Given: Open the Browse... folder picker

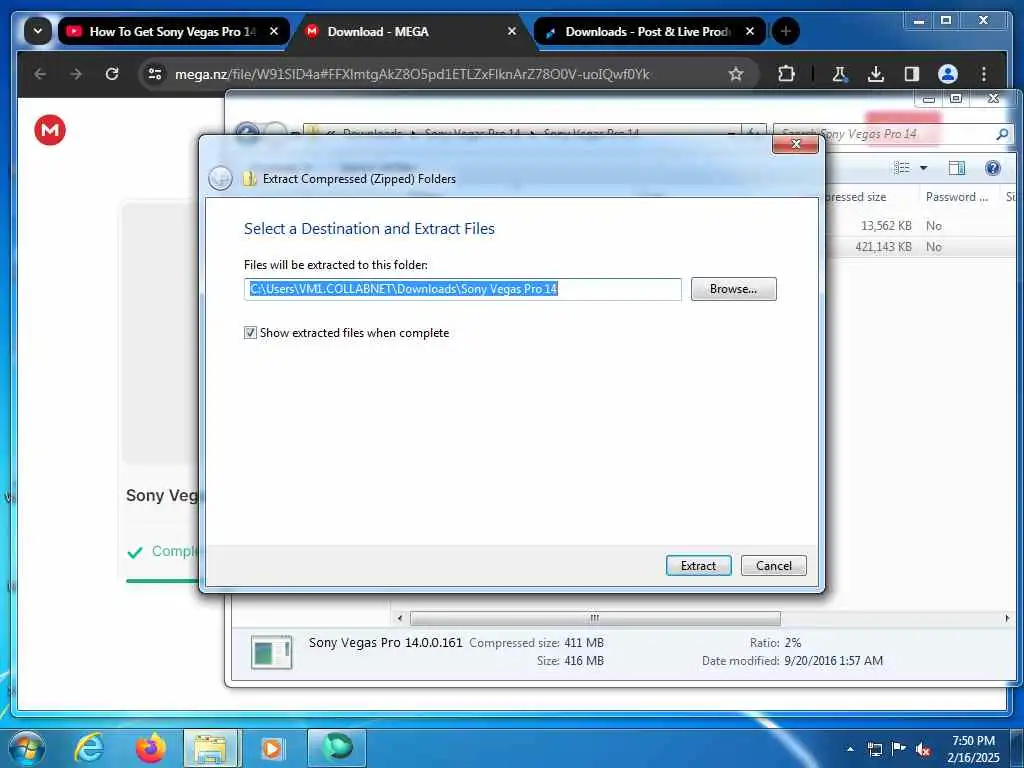Looking at the screenshot, I should click(733, 289).
